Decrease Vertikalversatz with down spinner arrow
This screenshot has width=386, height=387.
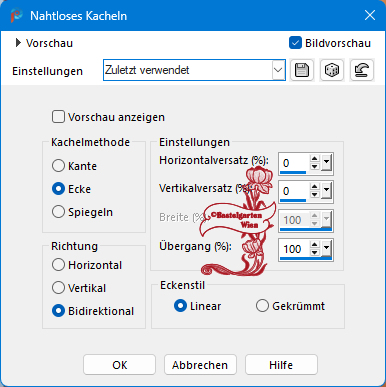(315, 195)
